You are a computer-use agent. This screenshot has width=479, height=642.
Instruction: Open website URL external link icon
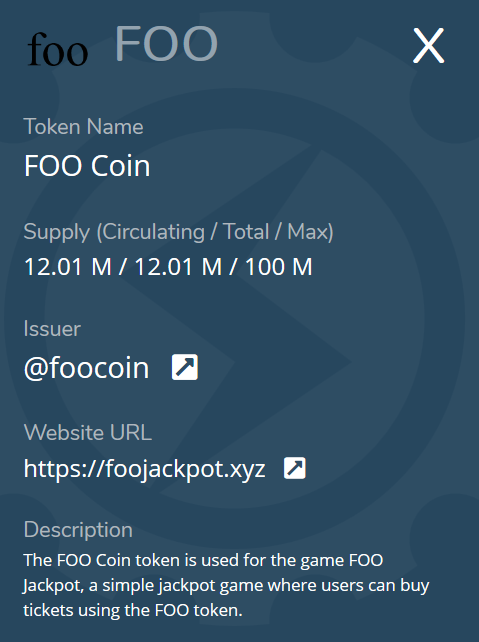point(295,468)
